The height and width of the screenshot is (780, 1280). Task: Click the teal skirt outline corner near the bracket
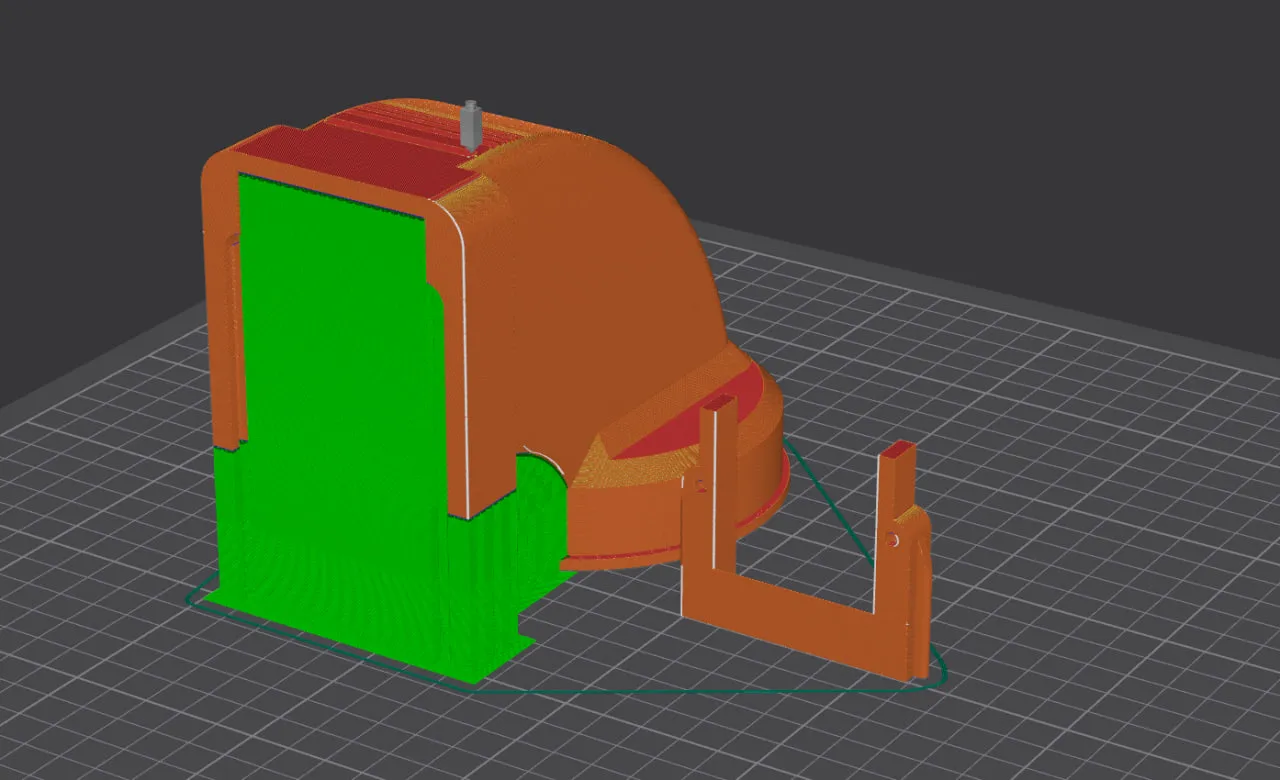[937, 672]
